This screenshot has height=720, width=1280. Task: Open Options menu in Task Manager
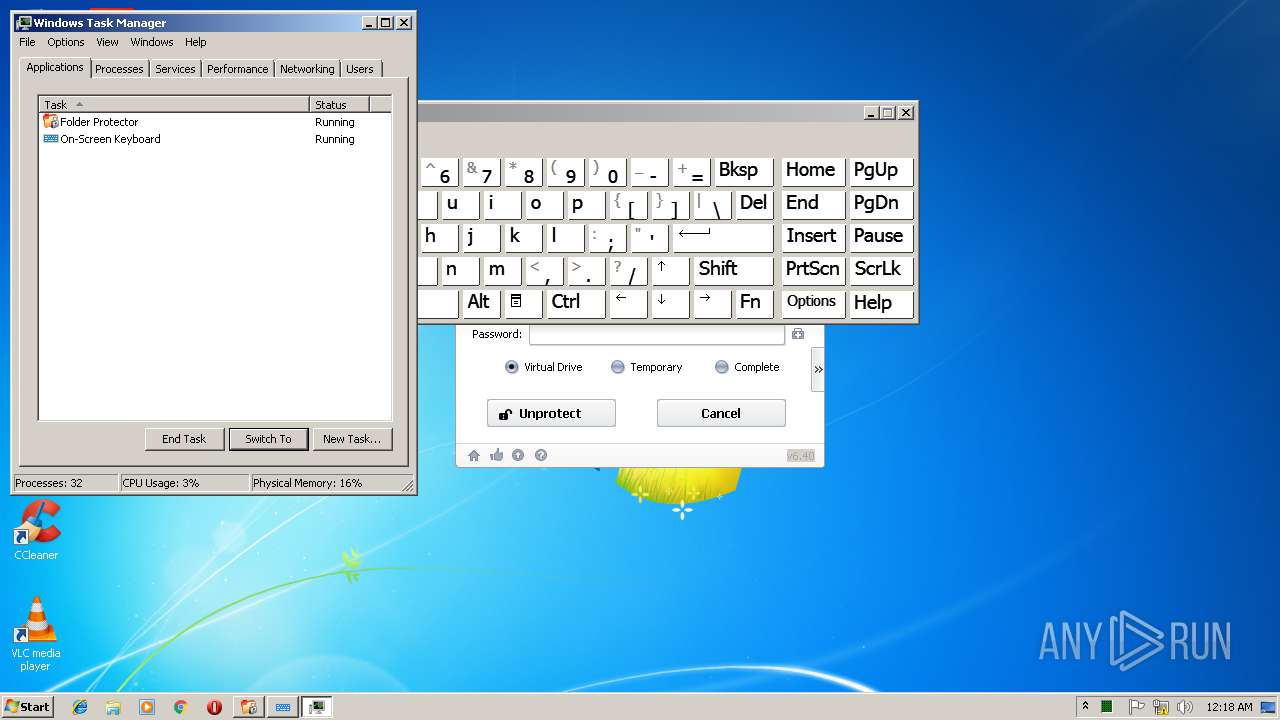click(66, 42)
